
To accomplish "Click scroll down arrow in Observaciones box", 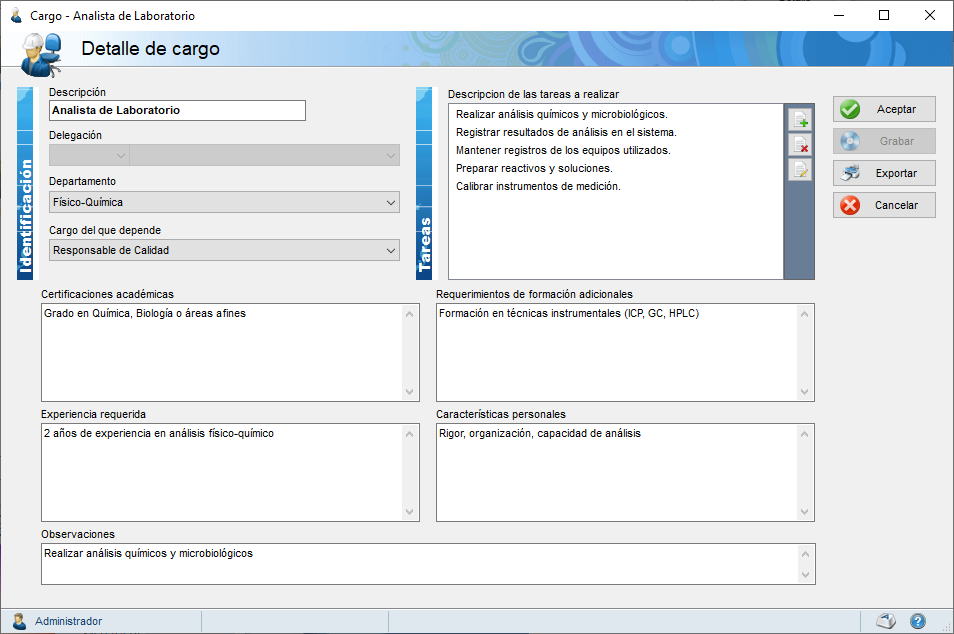I will point(805,575).
